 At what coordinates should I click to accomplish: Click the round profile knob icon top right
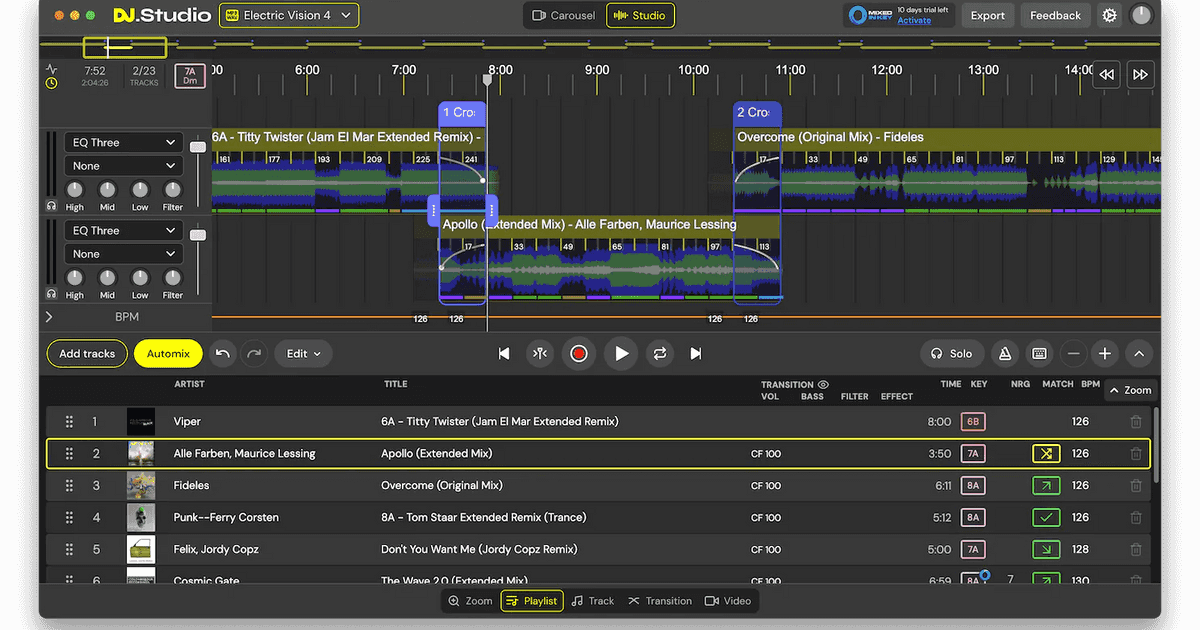pyautogui.click(x=1141, y=15)
